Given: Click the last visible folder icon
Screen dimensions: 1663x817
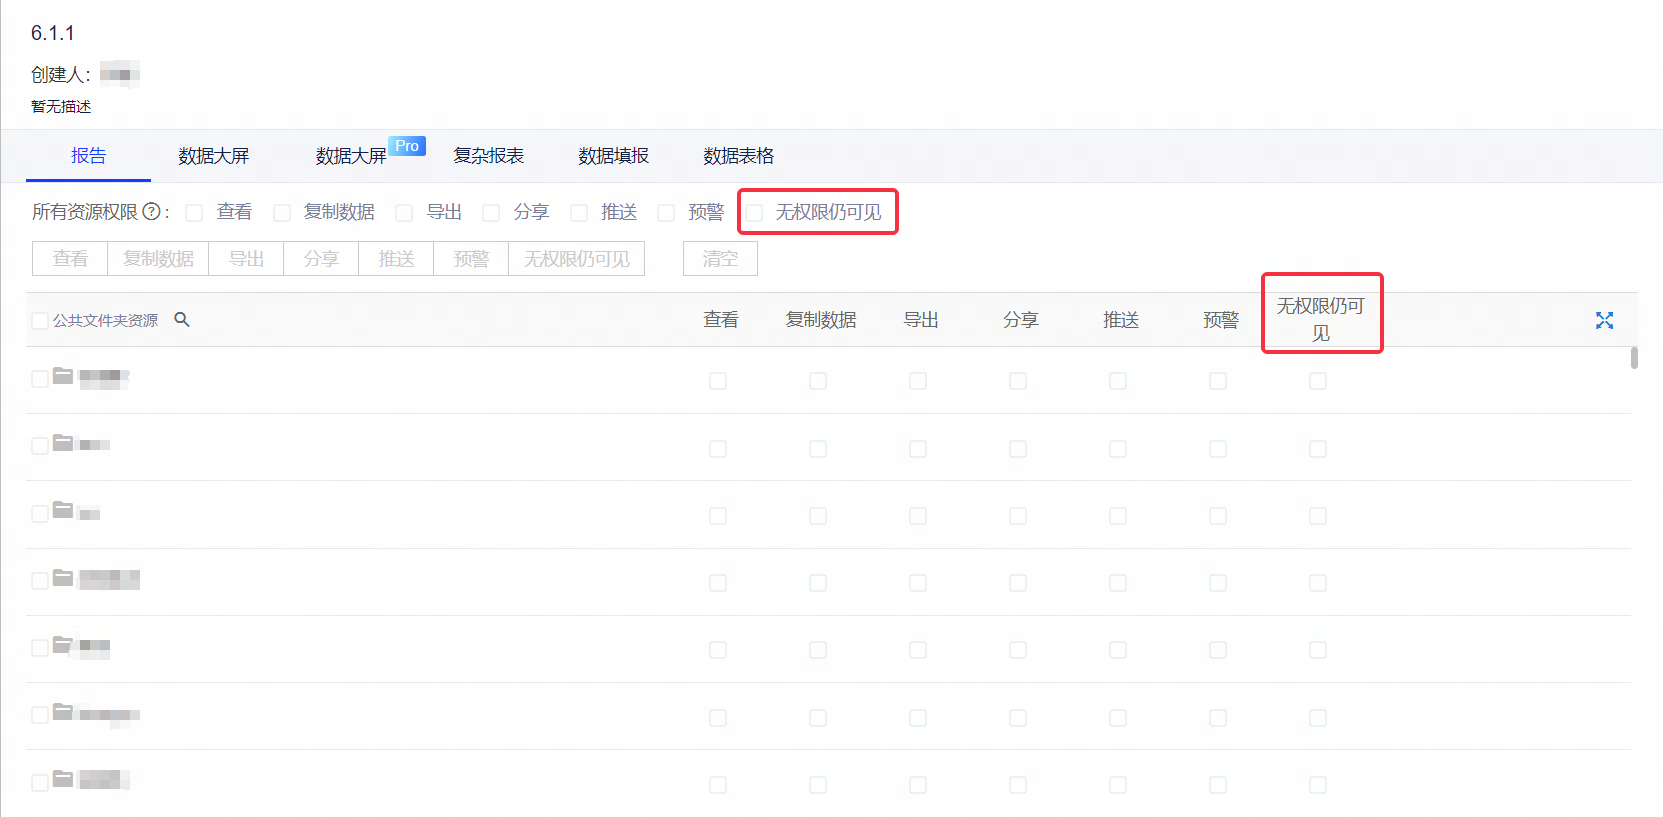Looking at the screenshot, I should pyautogui.click(x=63, y=779).
